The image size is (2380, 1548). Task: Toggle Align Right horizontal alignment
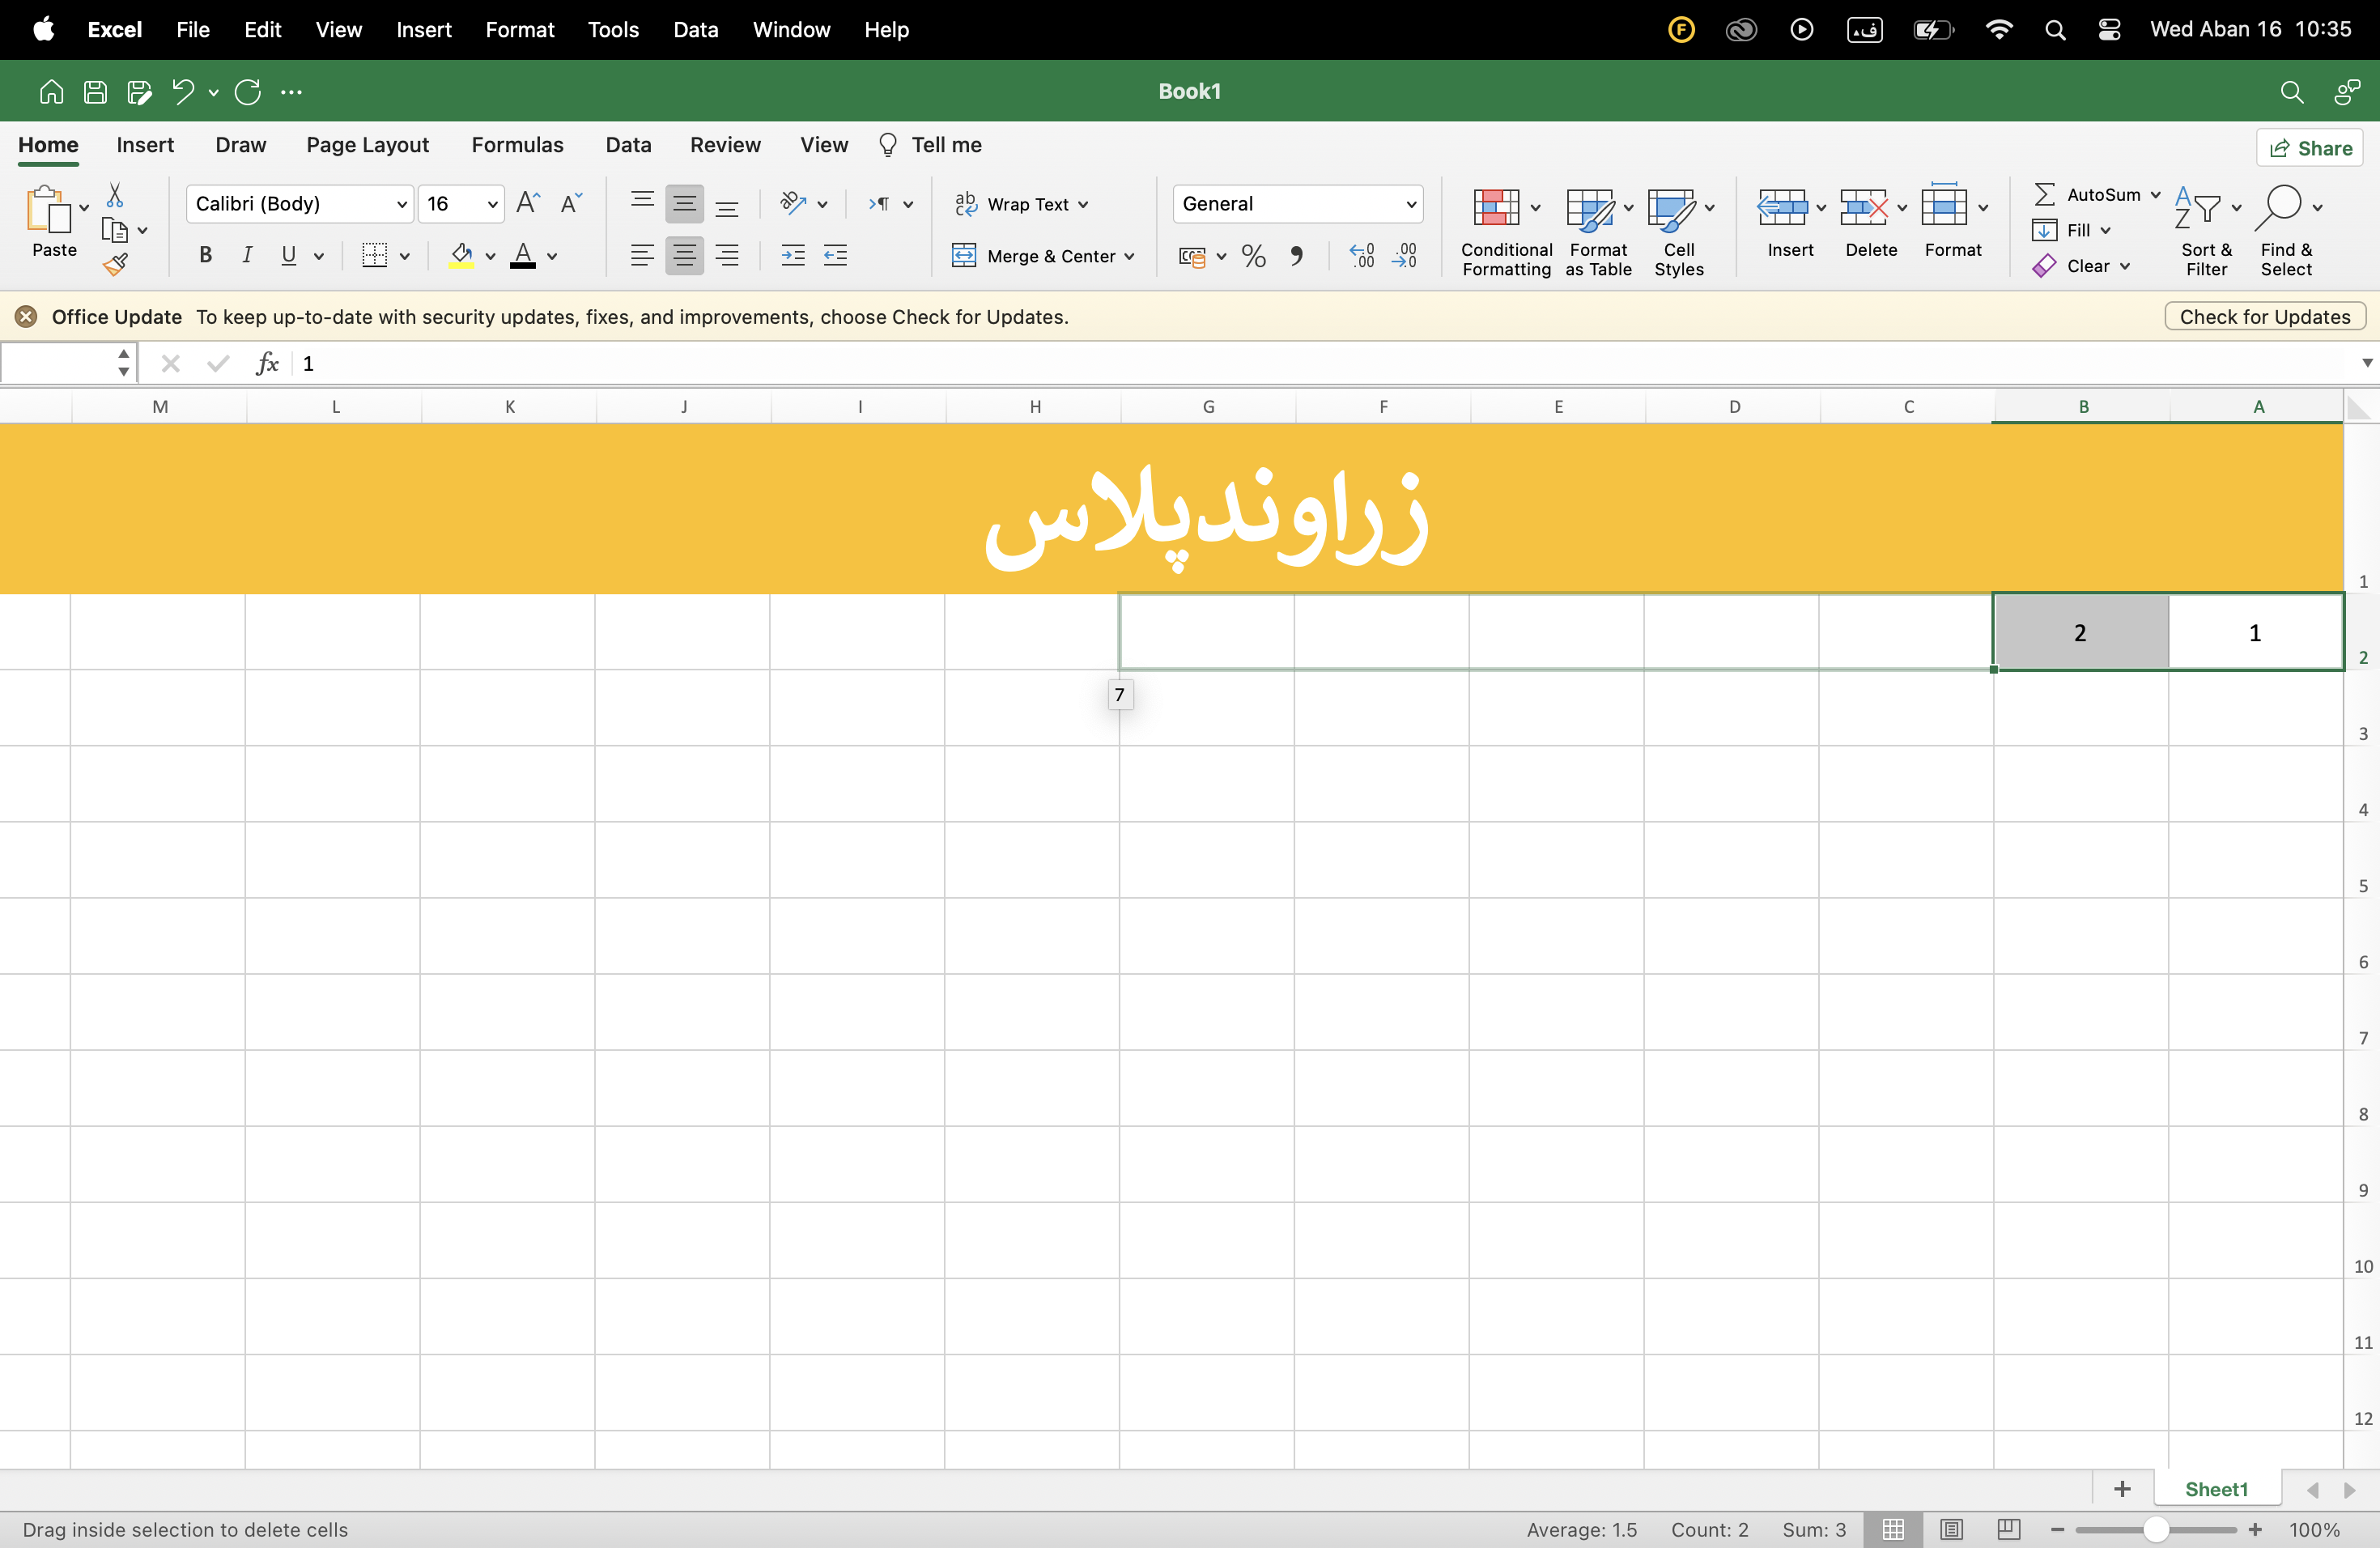click(x=727, y=256)
